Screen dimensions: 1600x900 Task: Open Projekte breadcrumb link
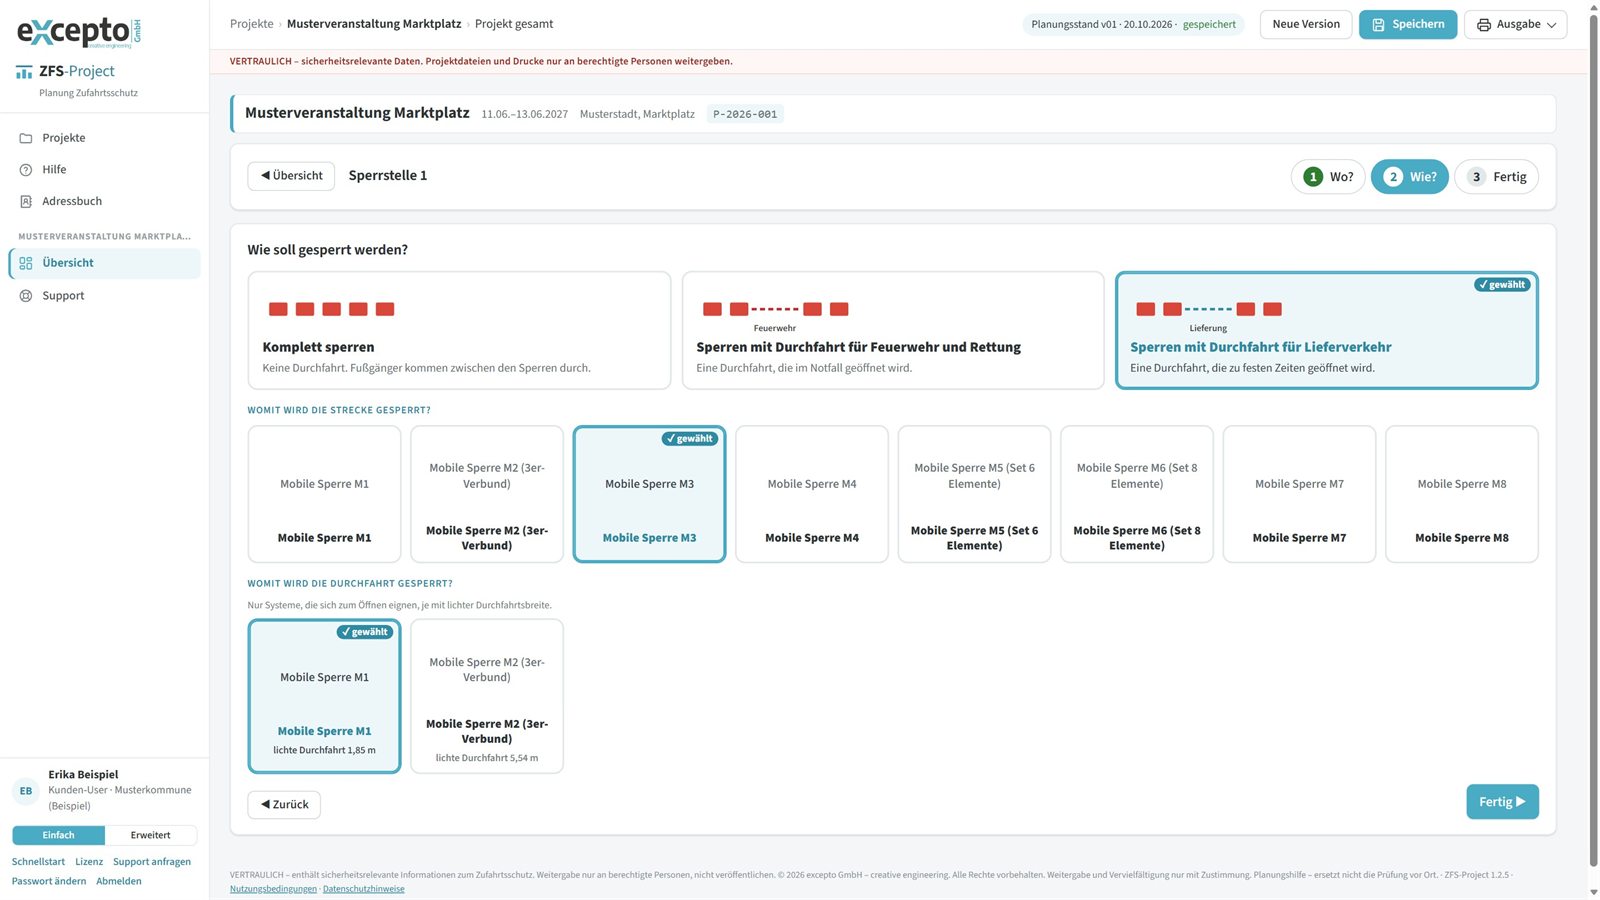pos(252,24)
